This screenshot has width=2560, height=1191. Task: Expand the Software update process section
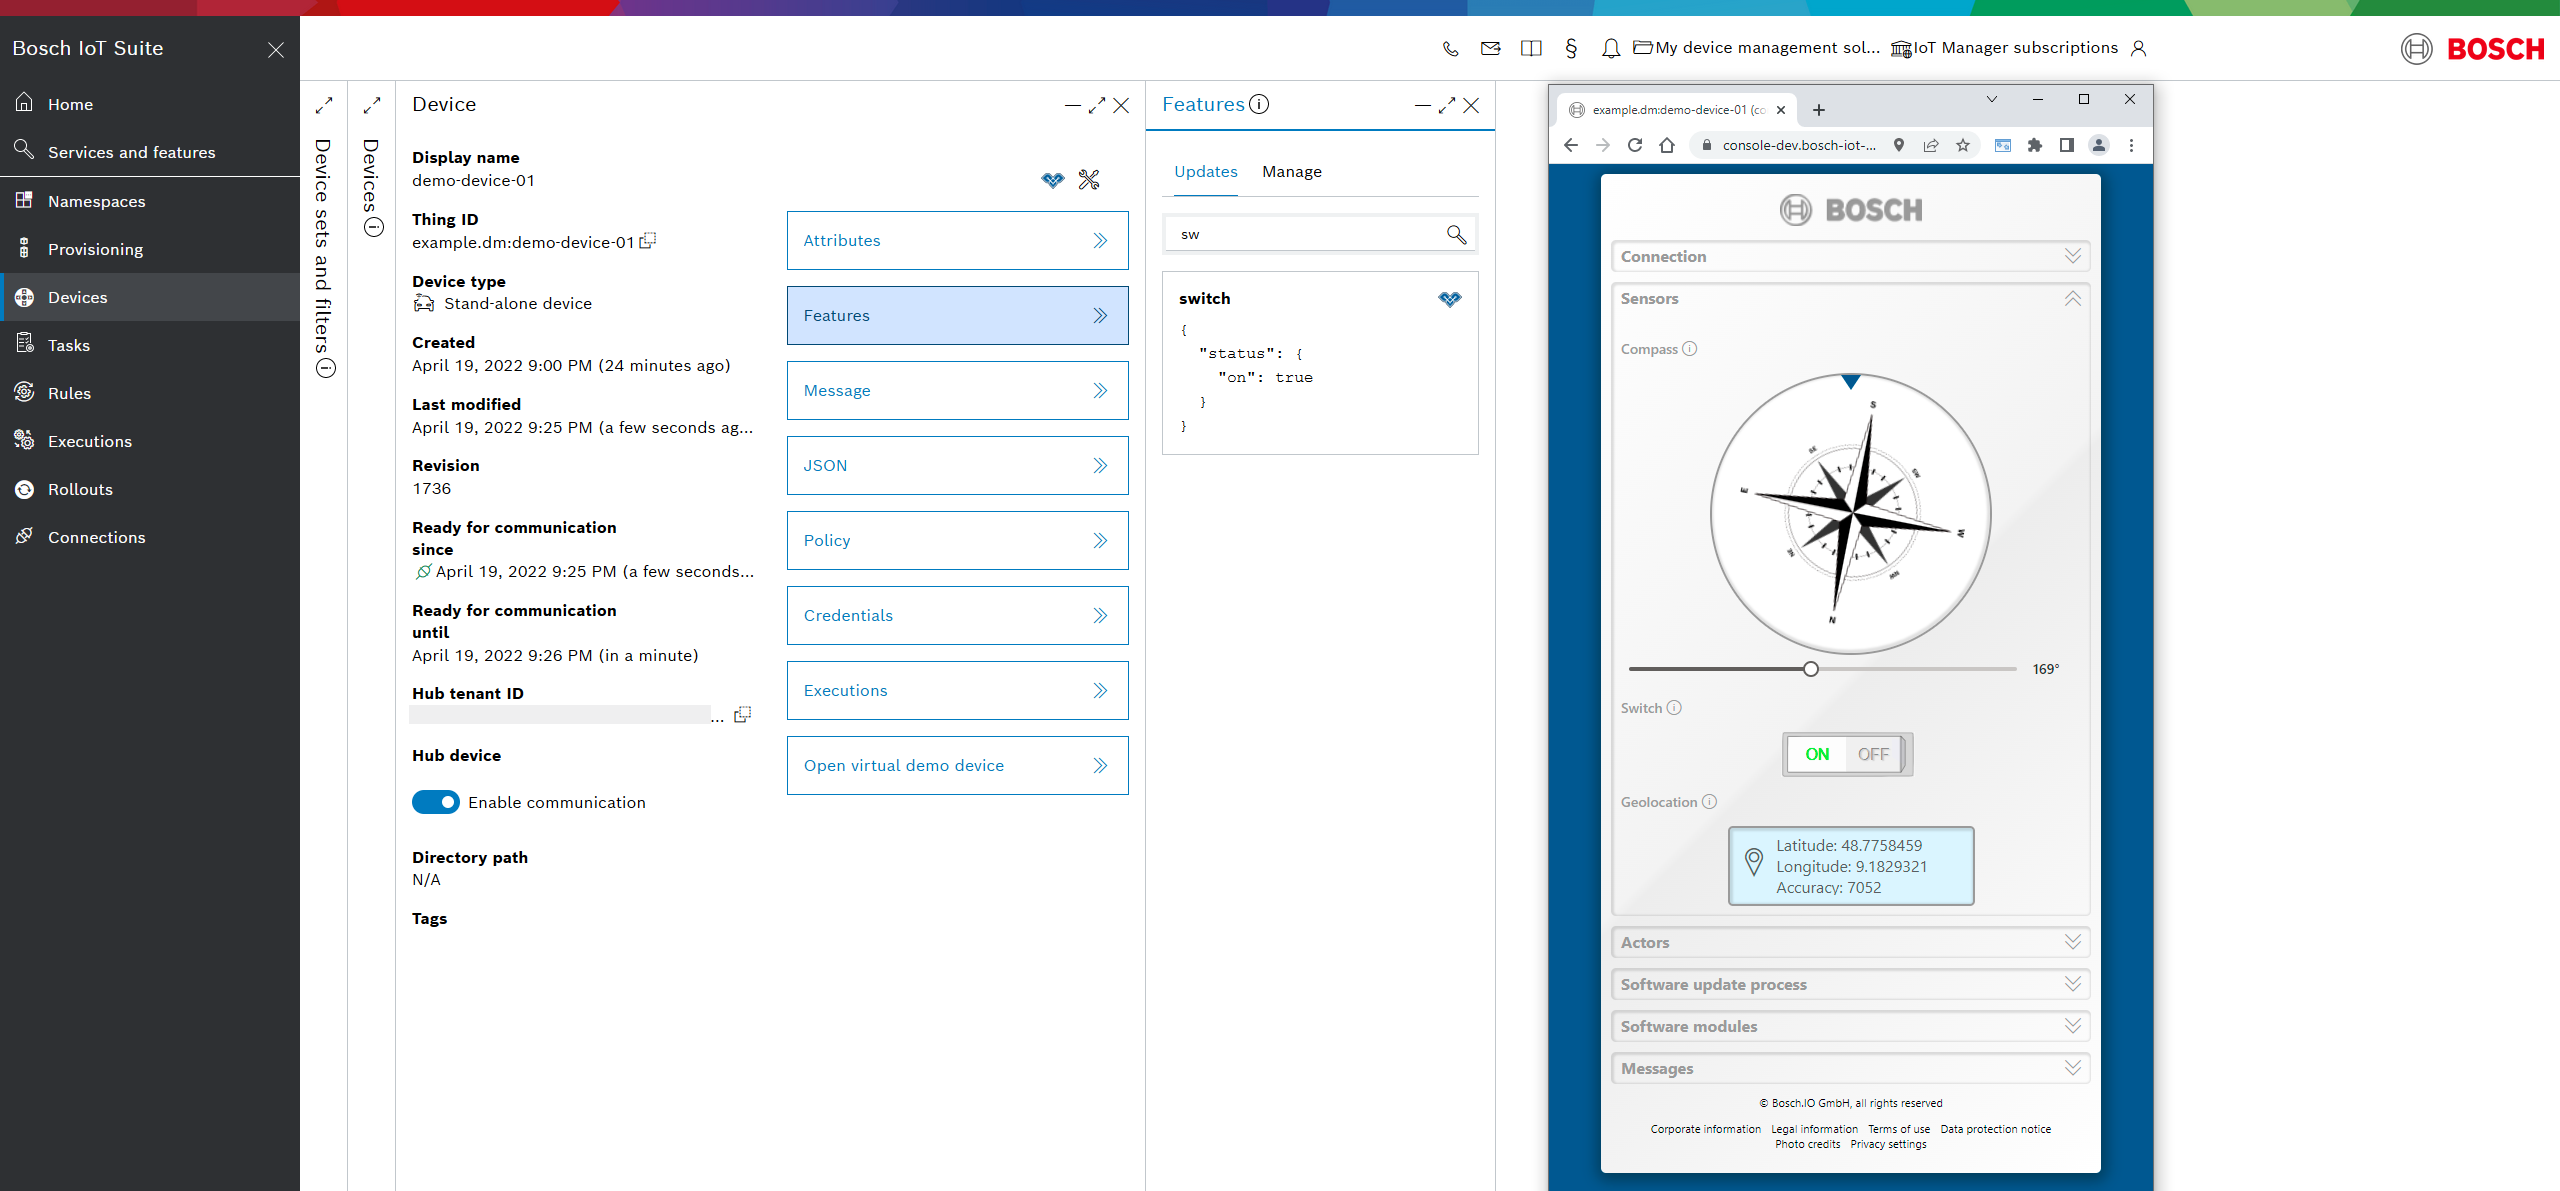click(1850, 984)
